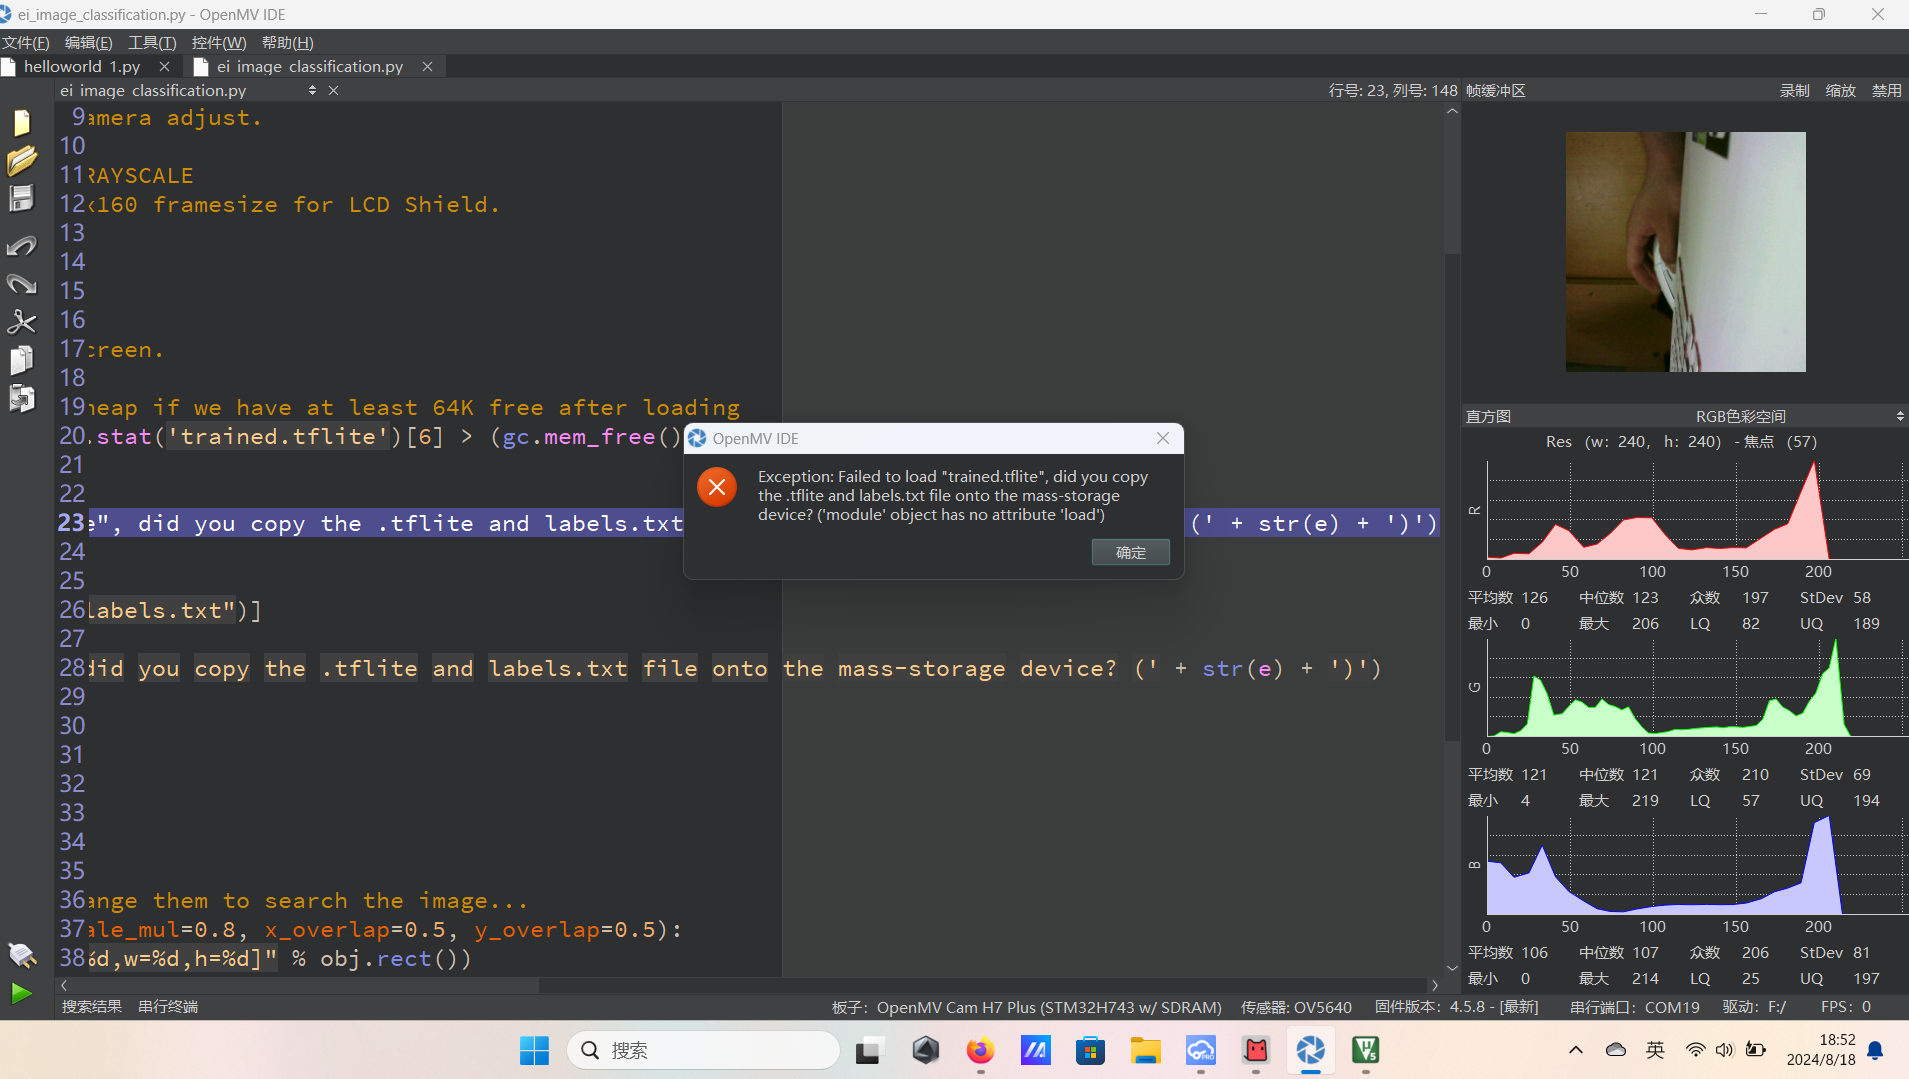Click the taskbar 搜索 search box
Screen dimensions: 1909x1079
click(704, 1050)
